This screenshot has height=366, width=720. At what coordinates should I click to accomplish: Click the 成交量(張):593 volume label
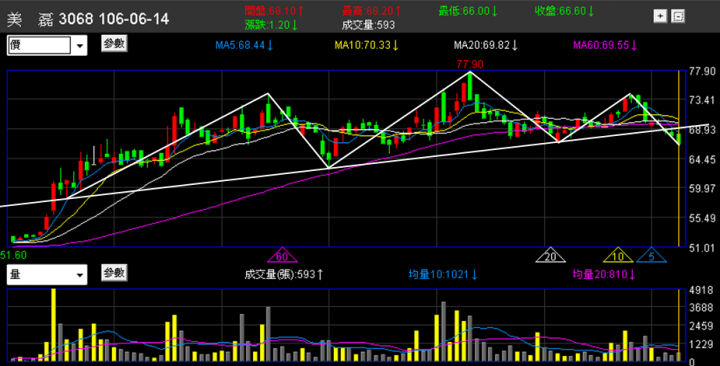point(284,275)
